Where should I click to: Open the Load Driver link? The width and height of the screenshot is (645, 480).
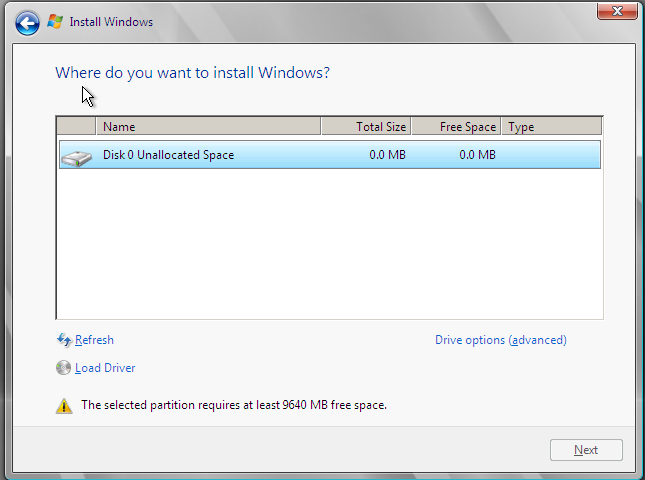[105, 368]
